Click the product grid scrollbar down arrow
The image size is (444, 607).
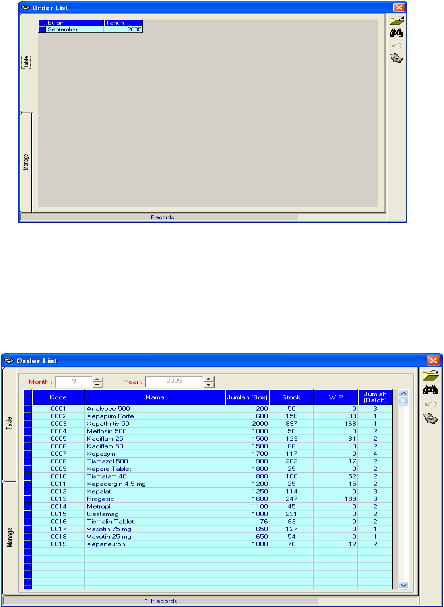click(403, 585)
